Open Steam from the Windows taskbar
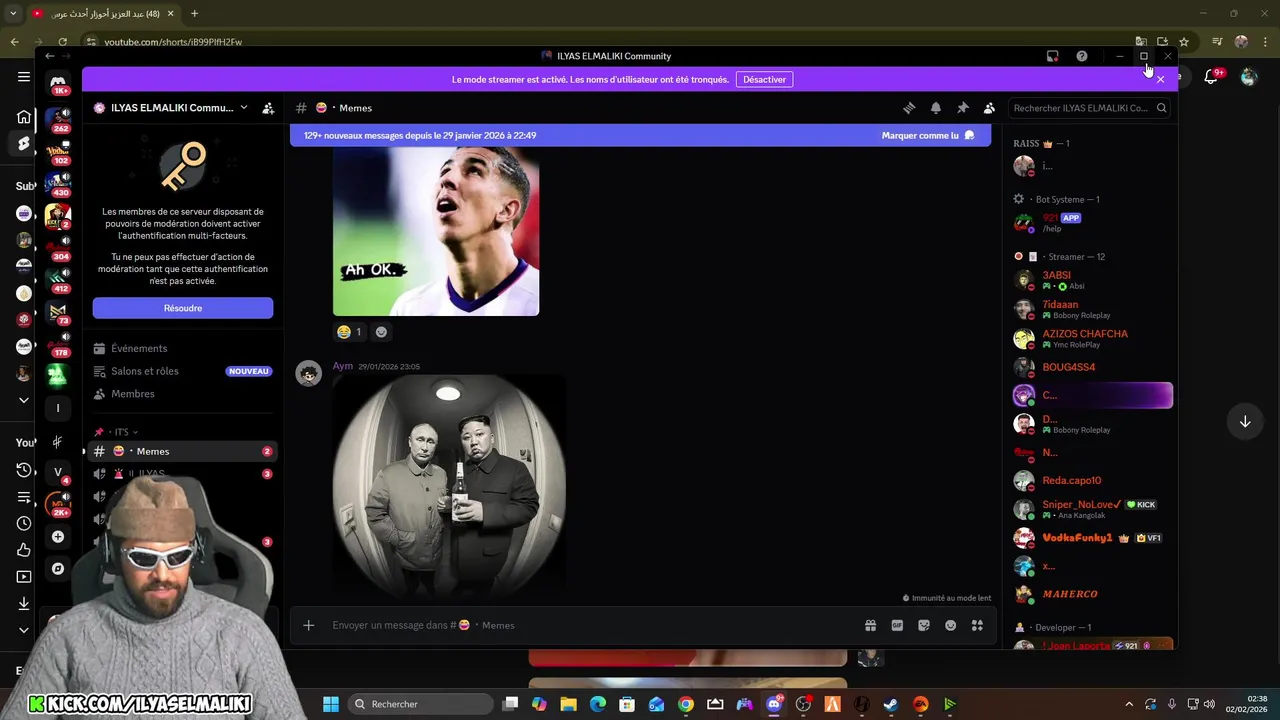Viewport: 1280px width, 720px height. [891, 704]
